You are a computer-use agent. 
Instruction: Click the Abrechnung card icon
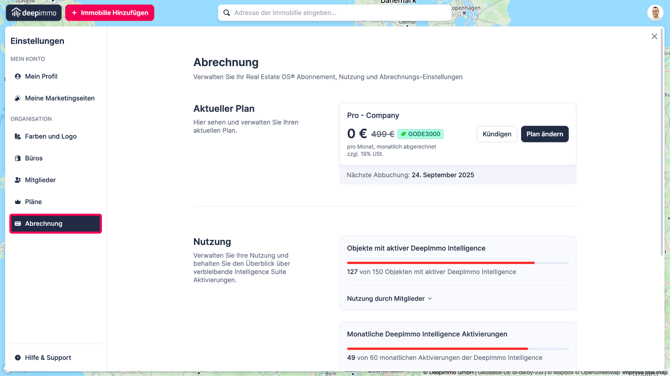tap(18, 223)
